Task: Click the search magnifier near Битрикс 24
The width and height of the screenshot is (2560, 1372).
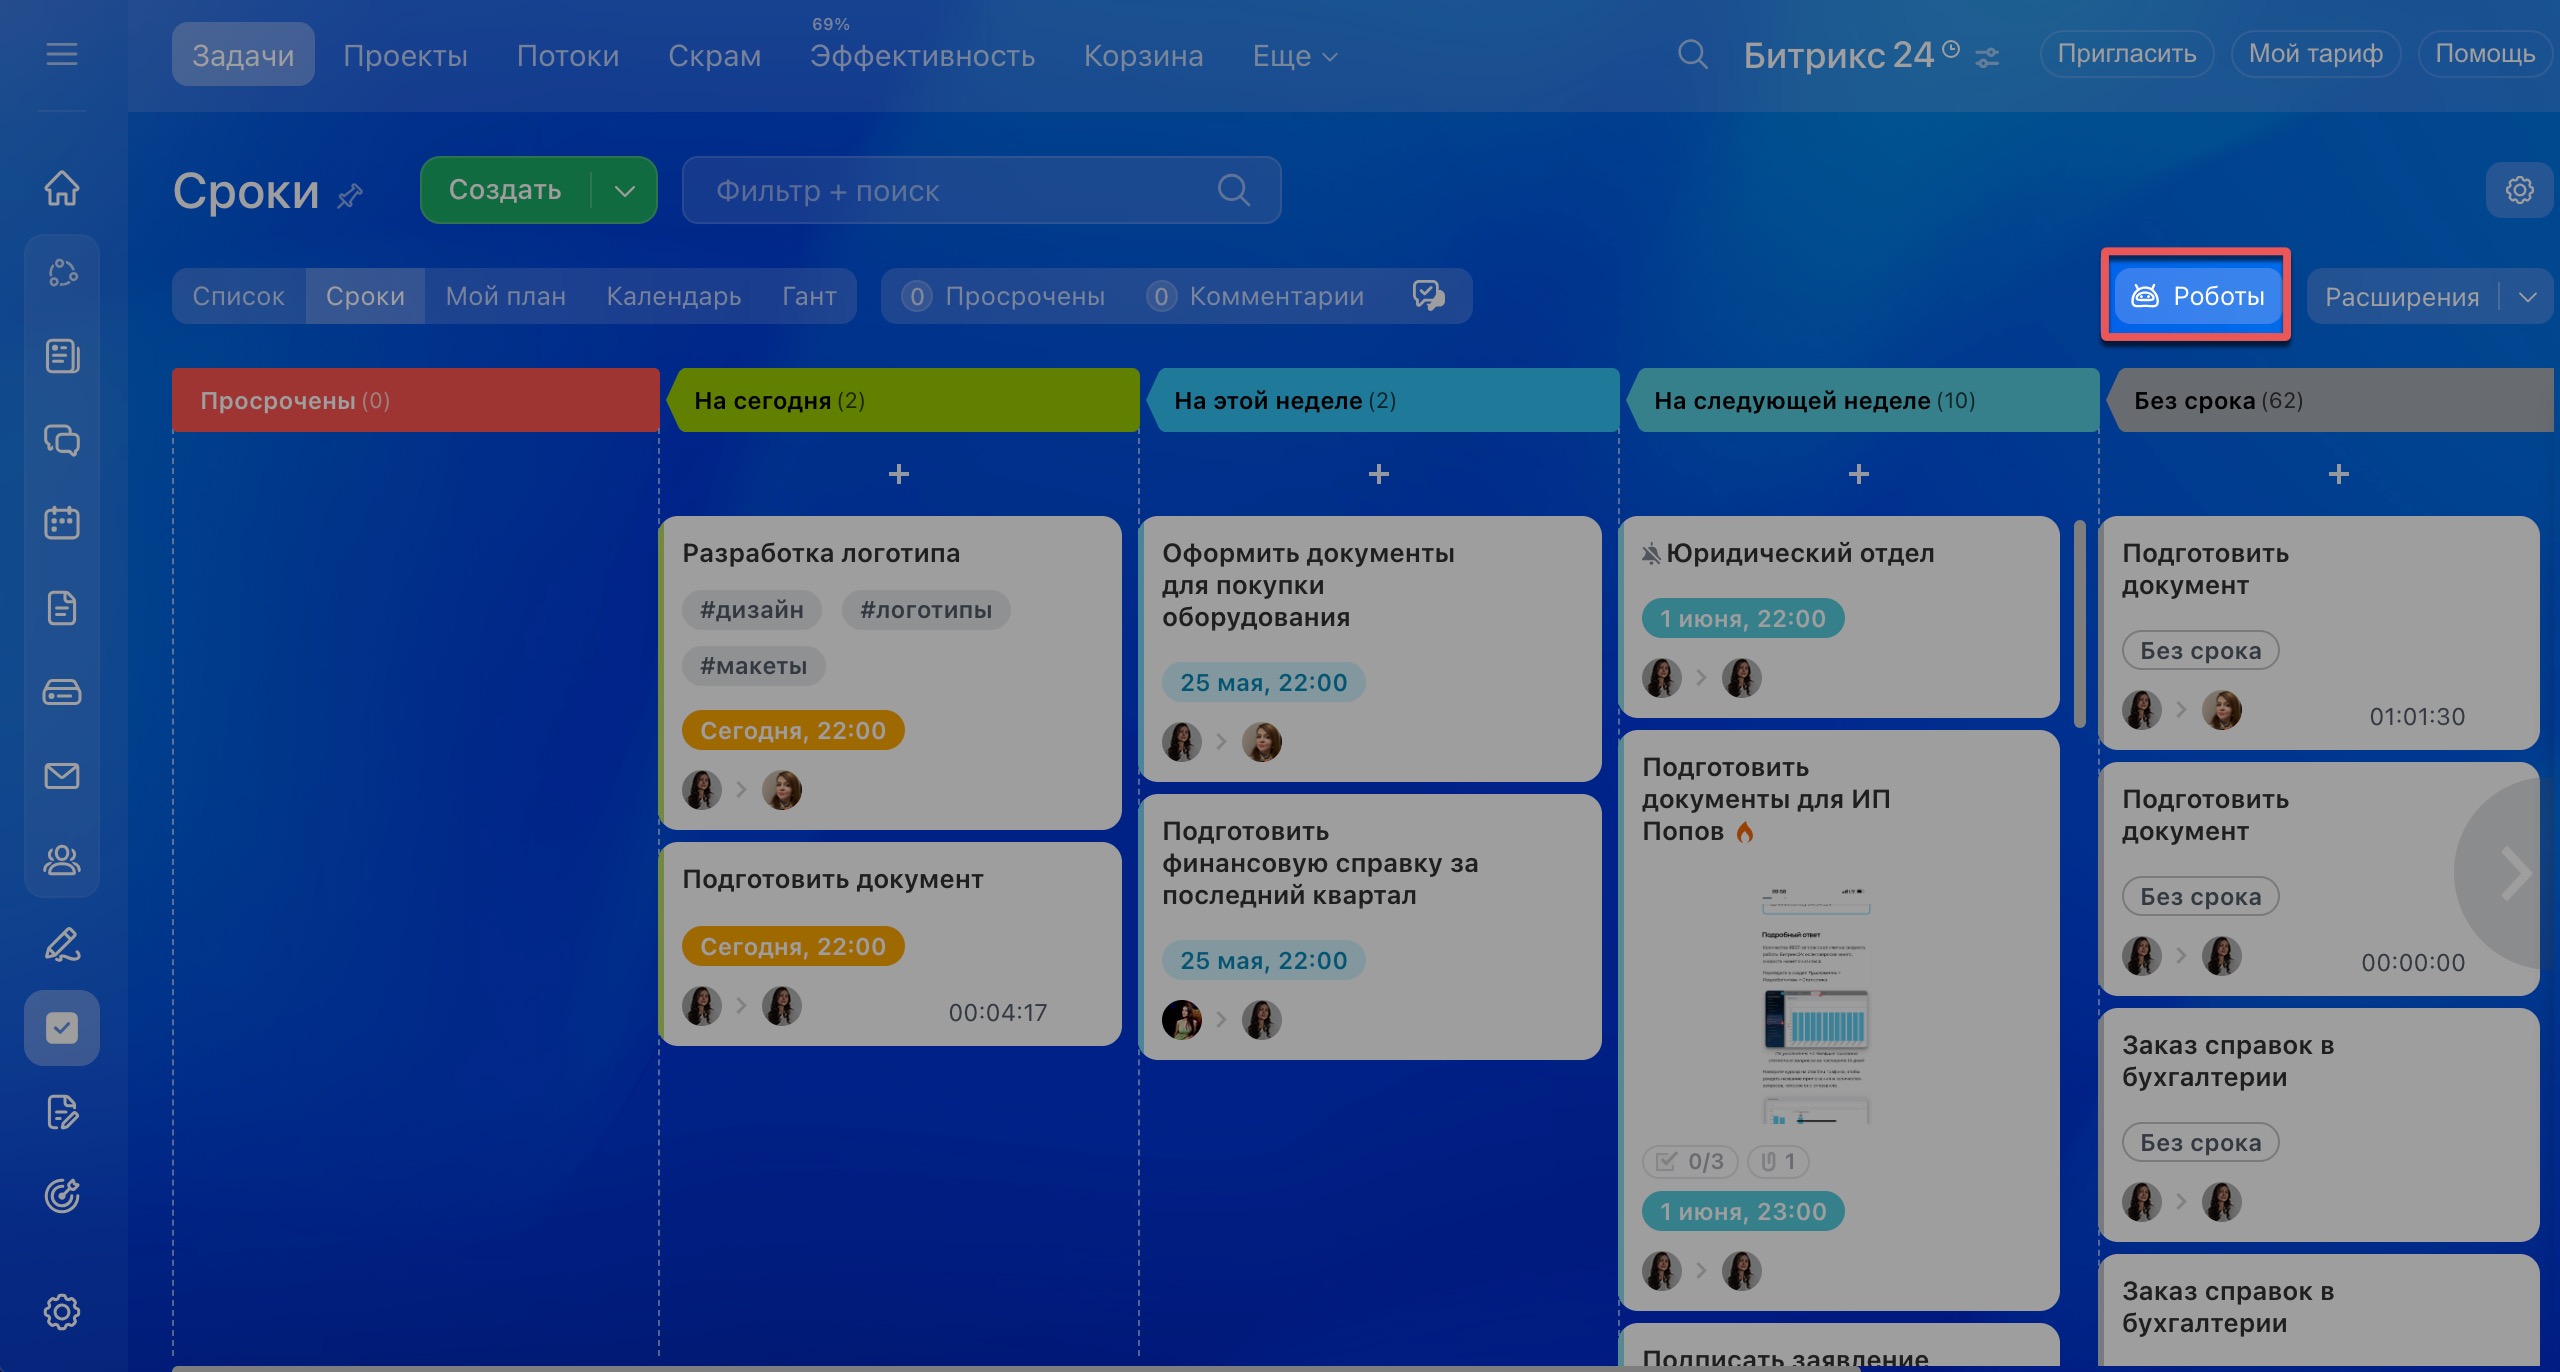Action: (x=1692, y=54)
